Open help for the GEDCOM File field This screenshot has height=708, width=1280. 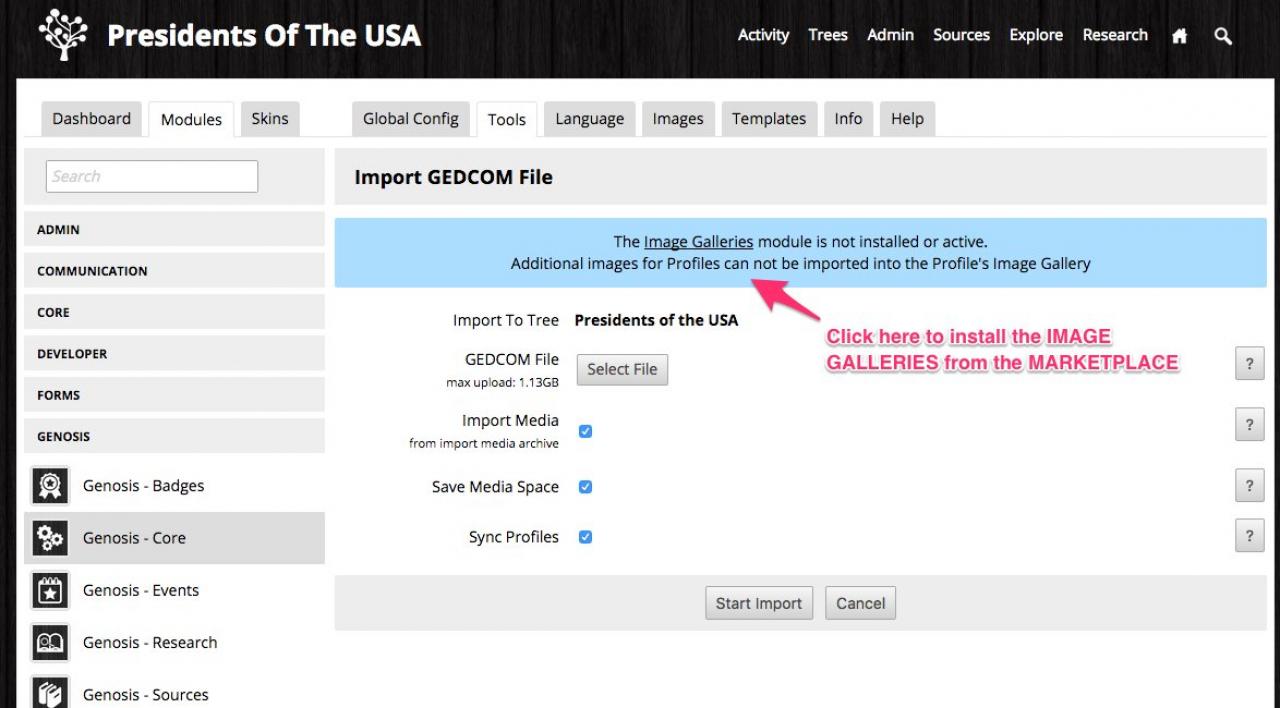pyautogui.click(x=1249, y=364)
